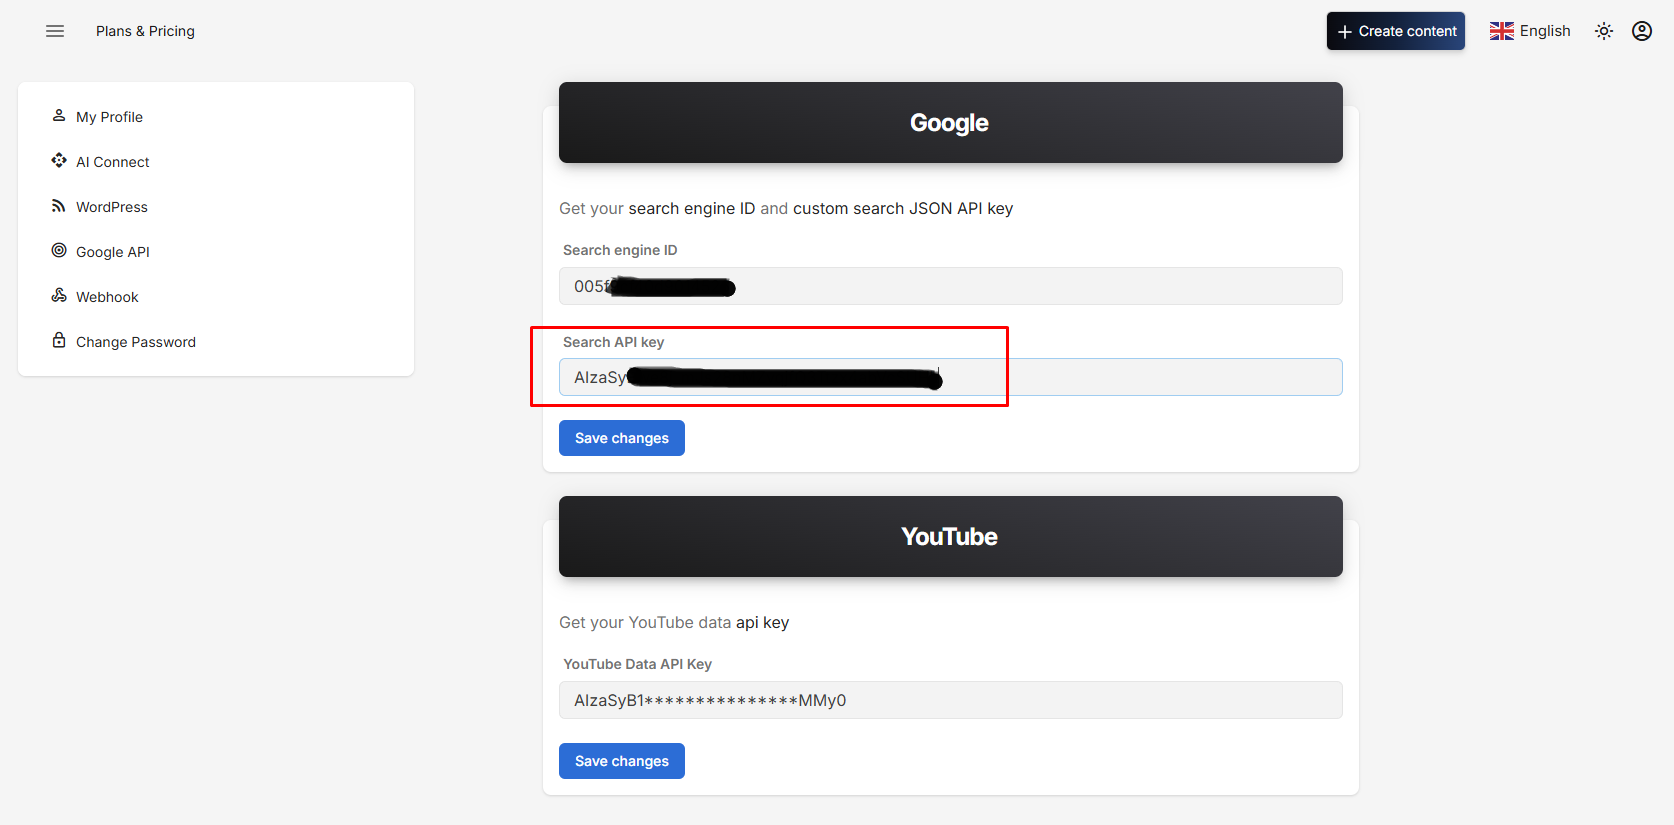1674x825 pixels.
Task: Click the Google section header
Action: [x=951, y=122]
